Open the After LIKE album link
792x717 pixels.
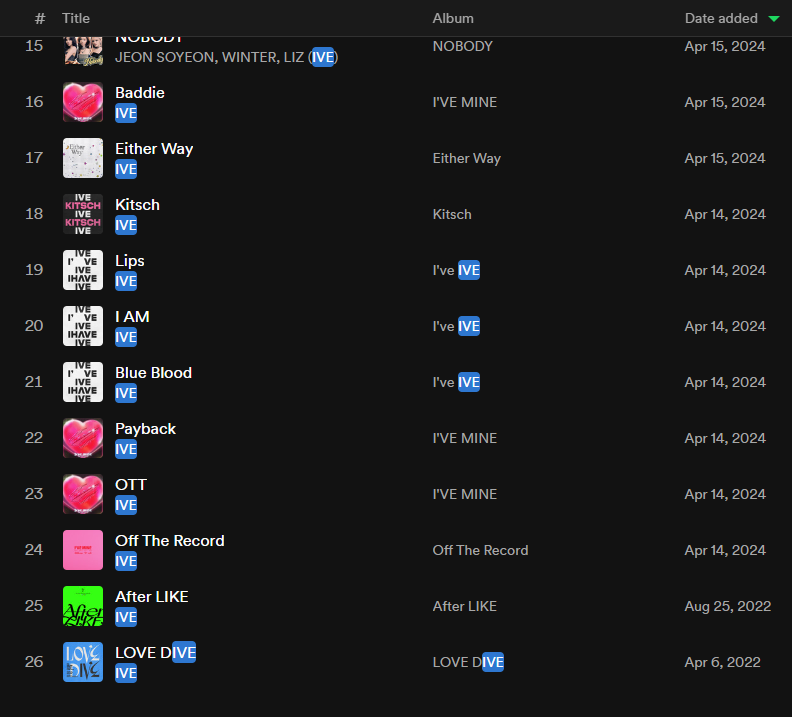[x=464, y=606]
